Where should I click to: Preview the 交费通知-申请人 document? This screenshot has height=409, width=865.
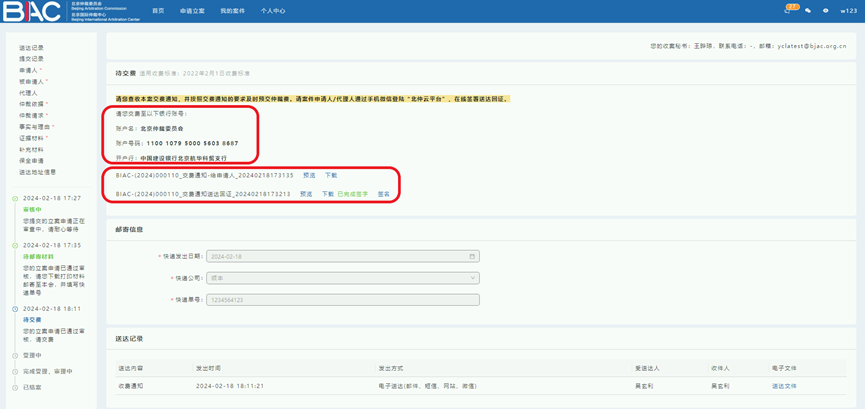pos(308,175)
